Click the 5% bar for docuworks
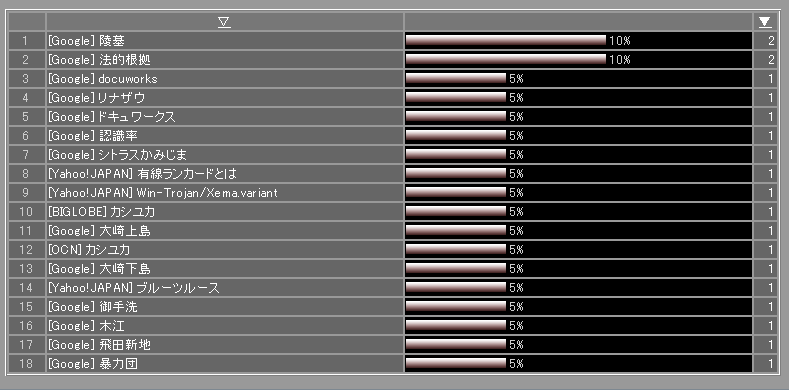Screen dimensions: 789x391 (455, 79)
